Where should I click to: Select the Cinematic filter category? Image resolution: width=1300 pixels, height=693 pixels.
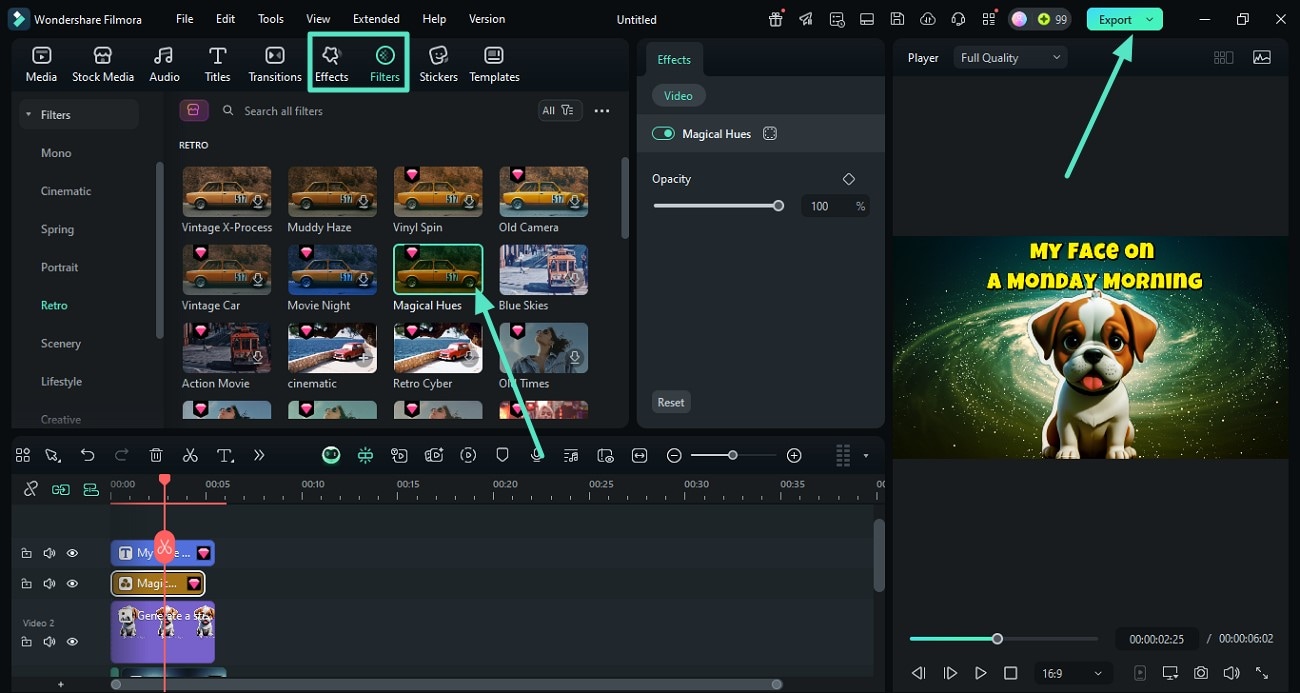click(66, 191)
